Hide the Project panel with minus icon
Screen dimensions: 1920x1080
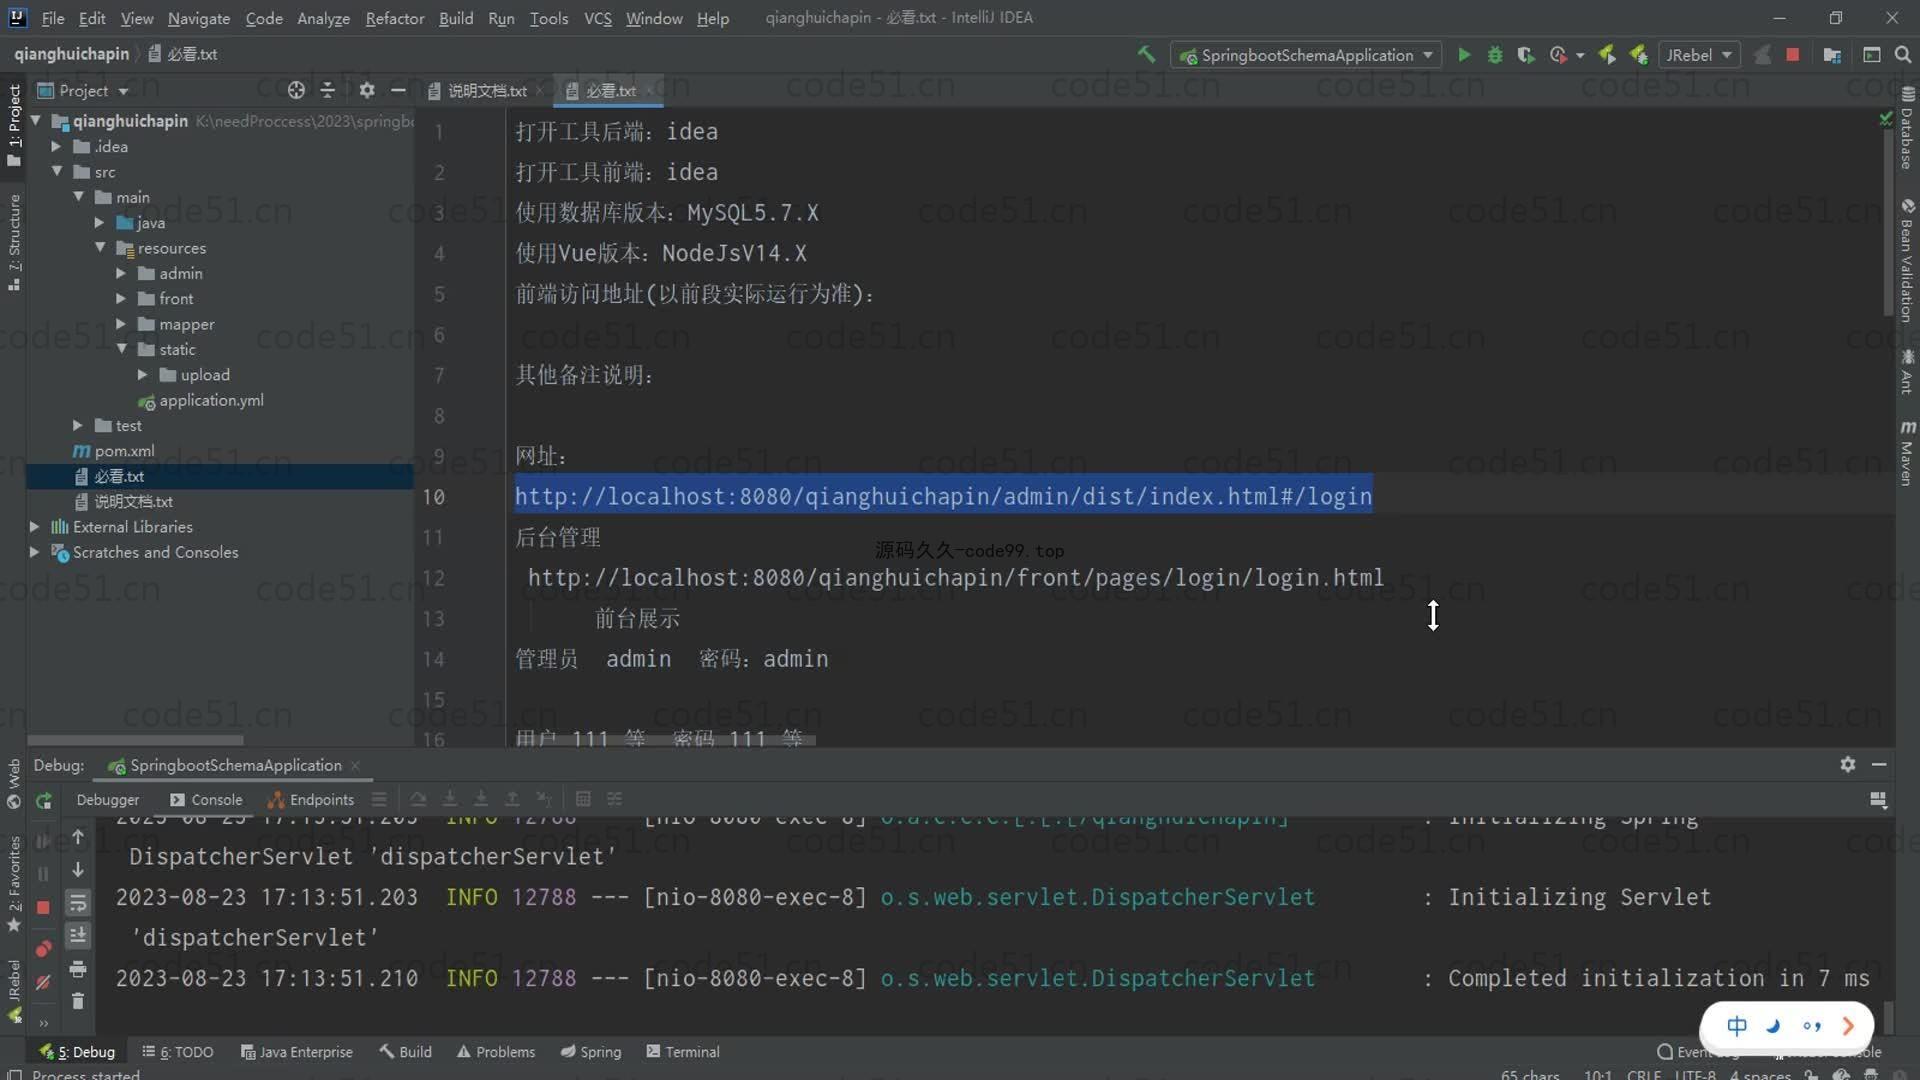pyautogui.click(x=398, y=90)
